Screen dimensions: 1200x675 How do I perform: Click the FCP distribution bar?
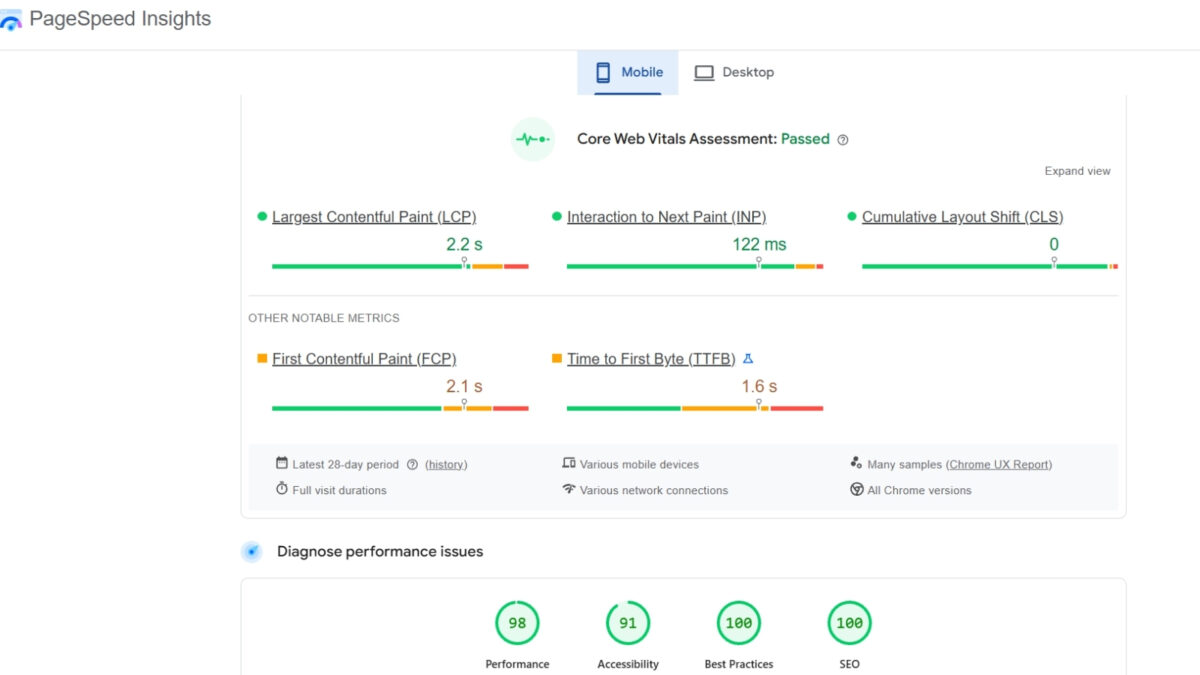click(400, 408)
